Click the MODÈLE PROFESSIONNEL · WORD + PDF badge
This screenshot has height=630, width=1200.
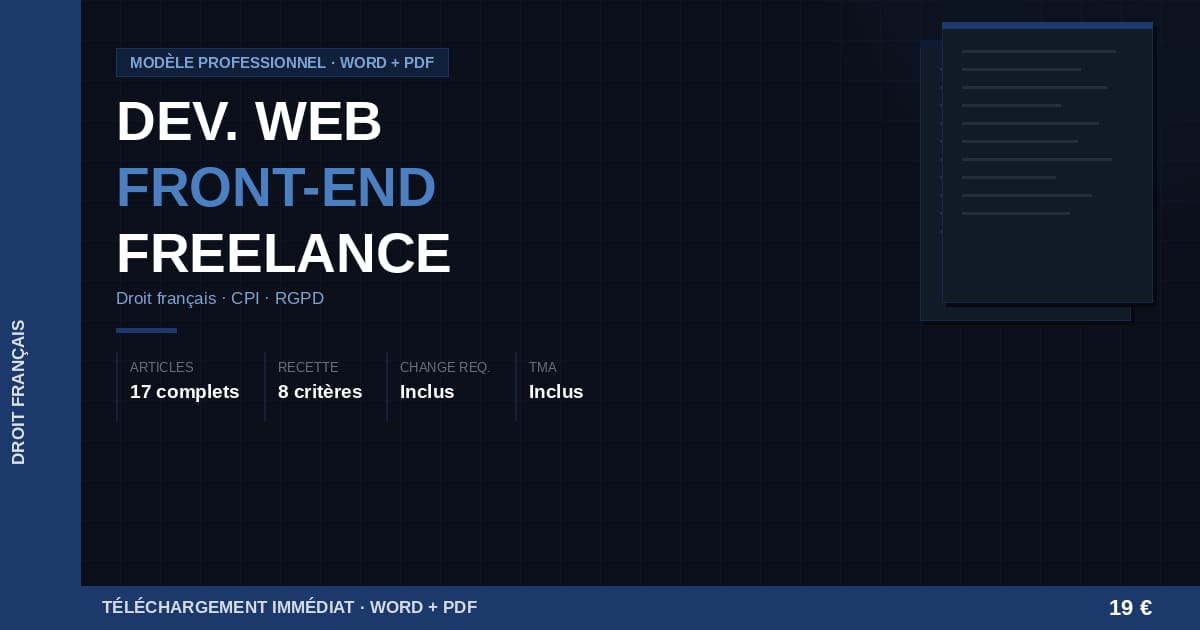(282, 62)
